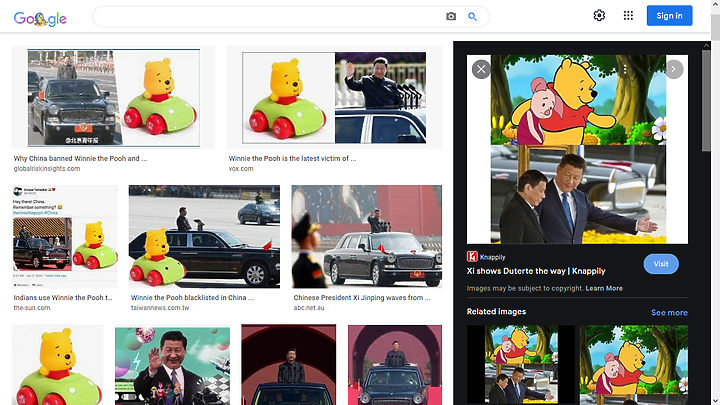Viewport: 720px width, 405px height.
Task: Click the taiwannews.com.tw source text
Action: tap(160, 308)
